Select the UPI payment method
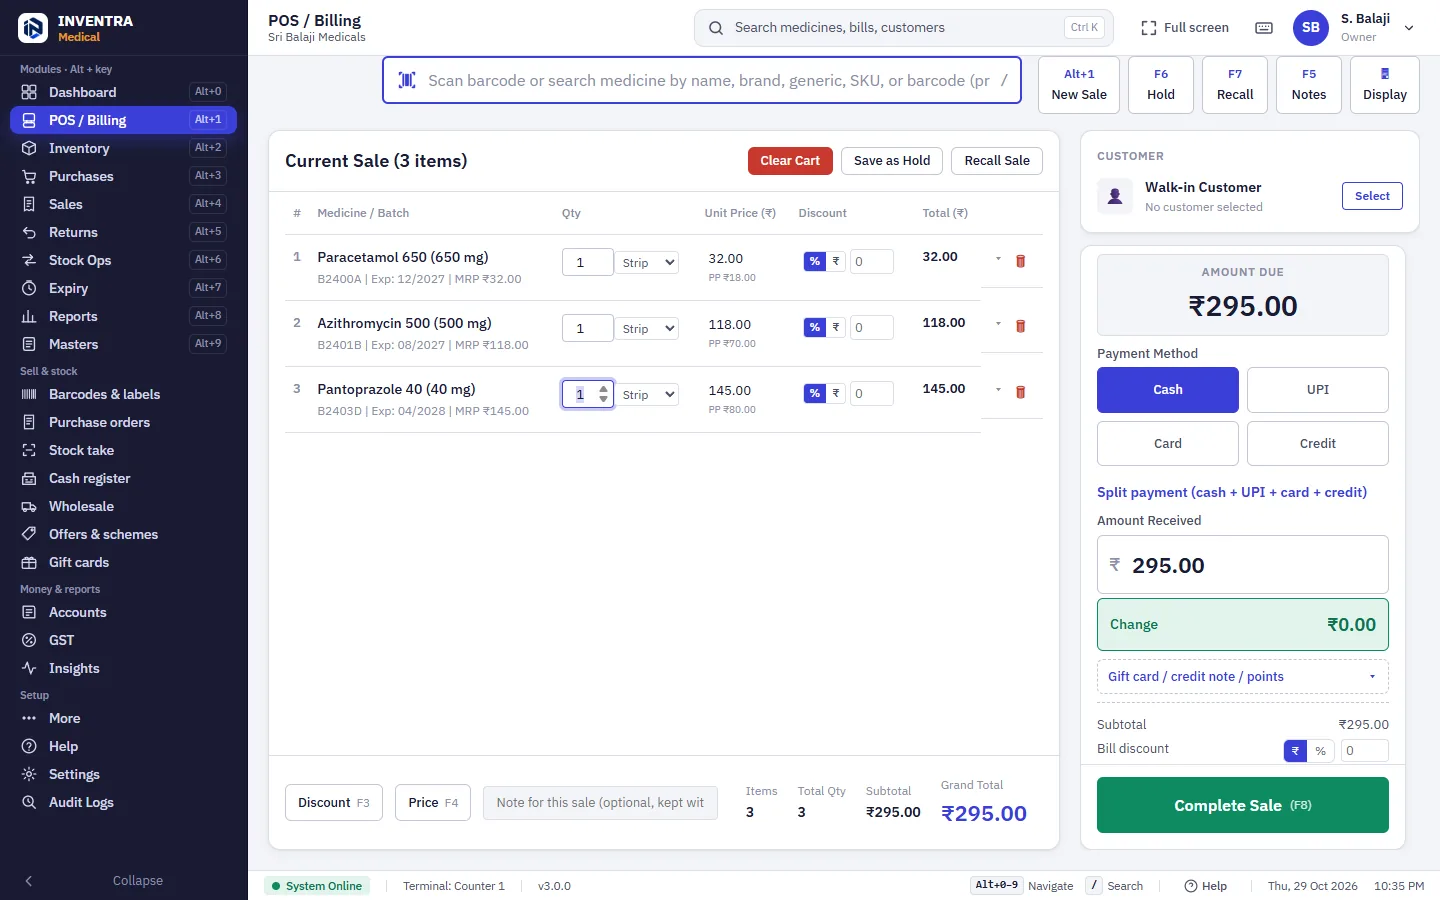 point(1318,390)
